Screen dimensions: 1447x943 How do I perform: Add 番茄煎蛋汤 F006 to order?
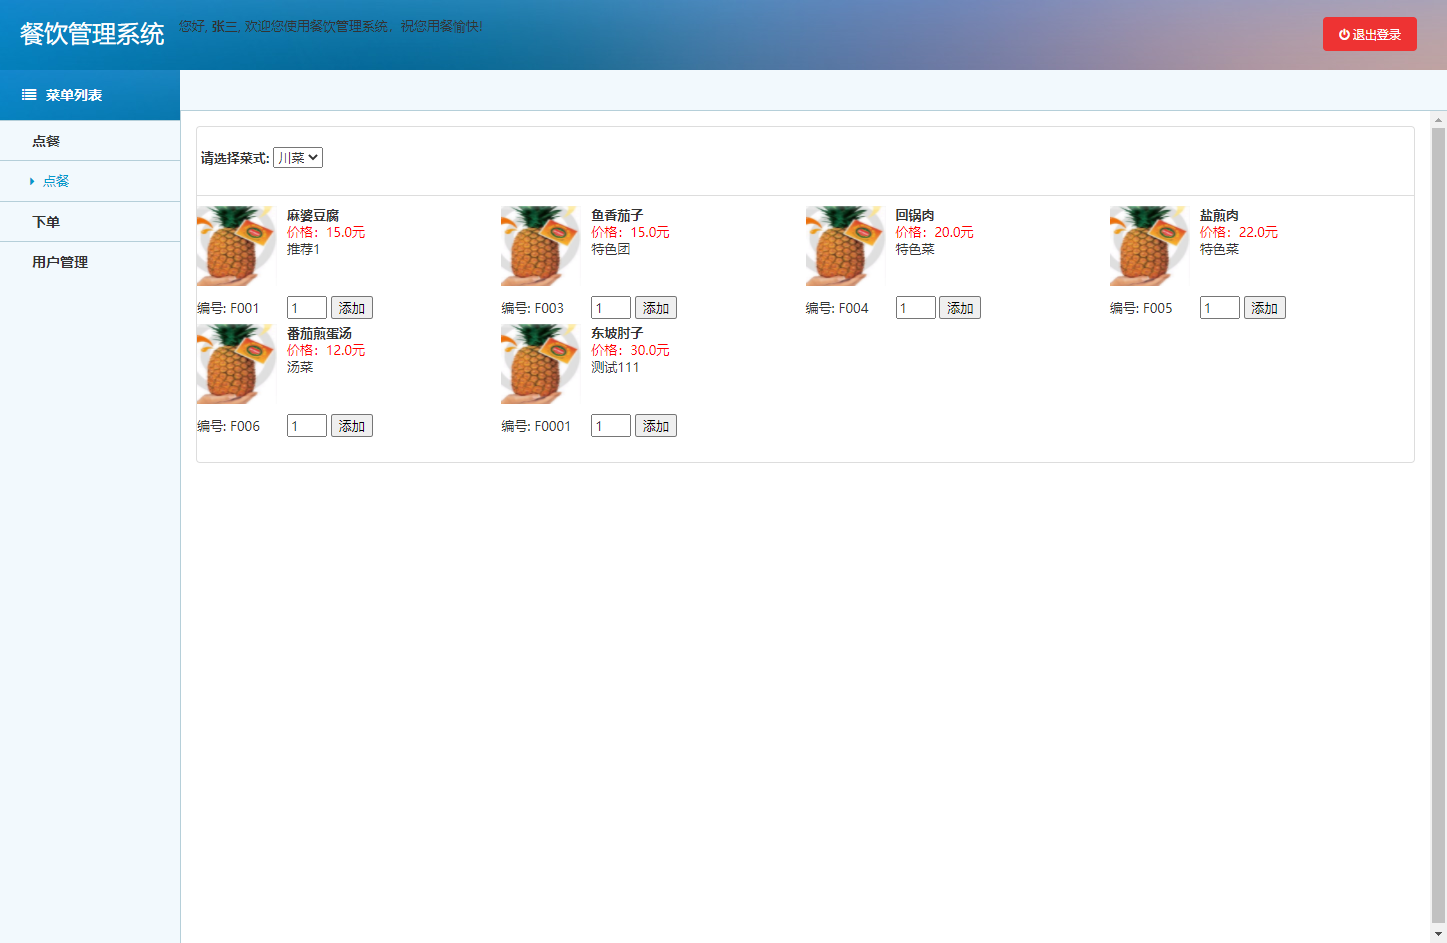pyautogui.click(x=352, y=426)
